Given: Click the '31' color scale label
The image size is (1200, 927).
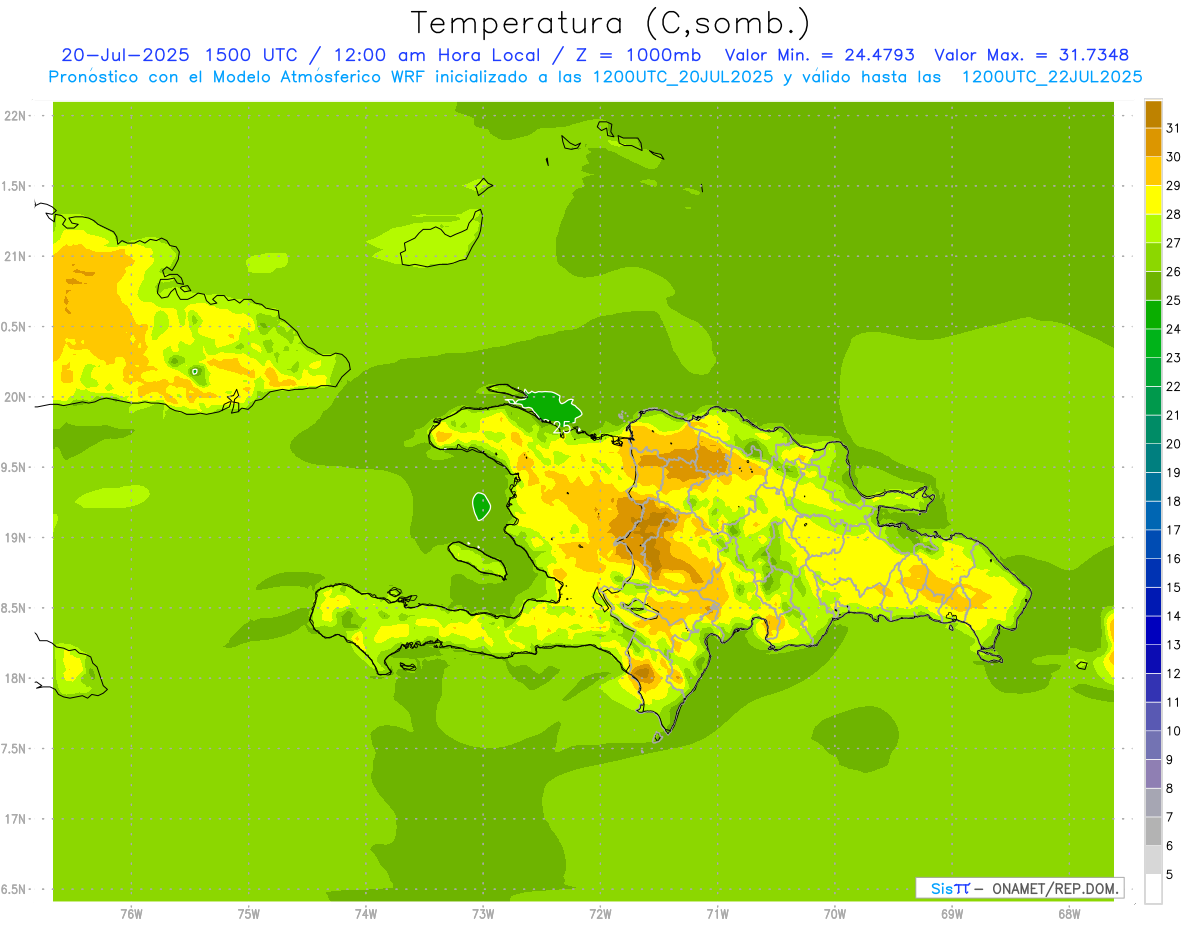Looking at the screenshot, I should click(x=1174, y=128).
